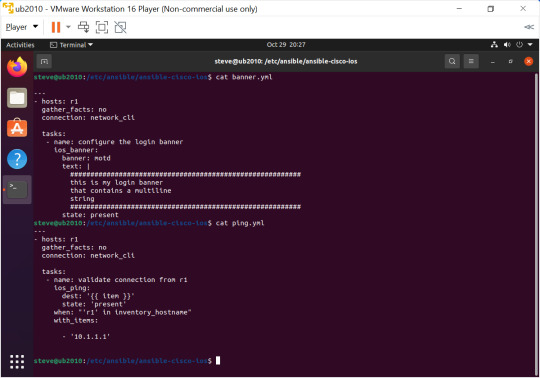Click 'state: present' line in banner playbook
The height and width of the screenshot is (378, 540).
click(90, 215)
